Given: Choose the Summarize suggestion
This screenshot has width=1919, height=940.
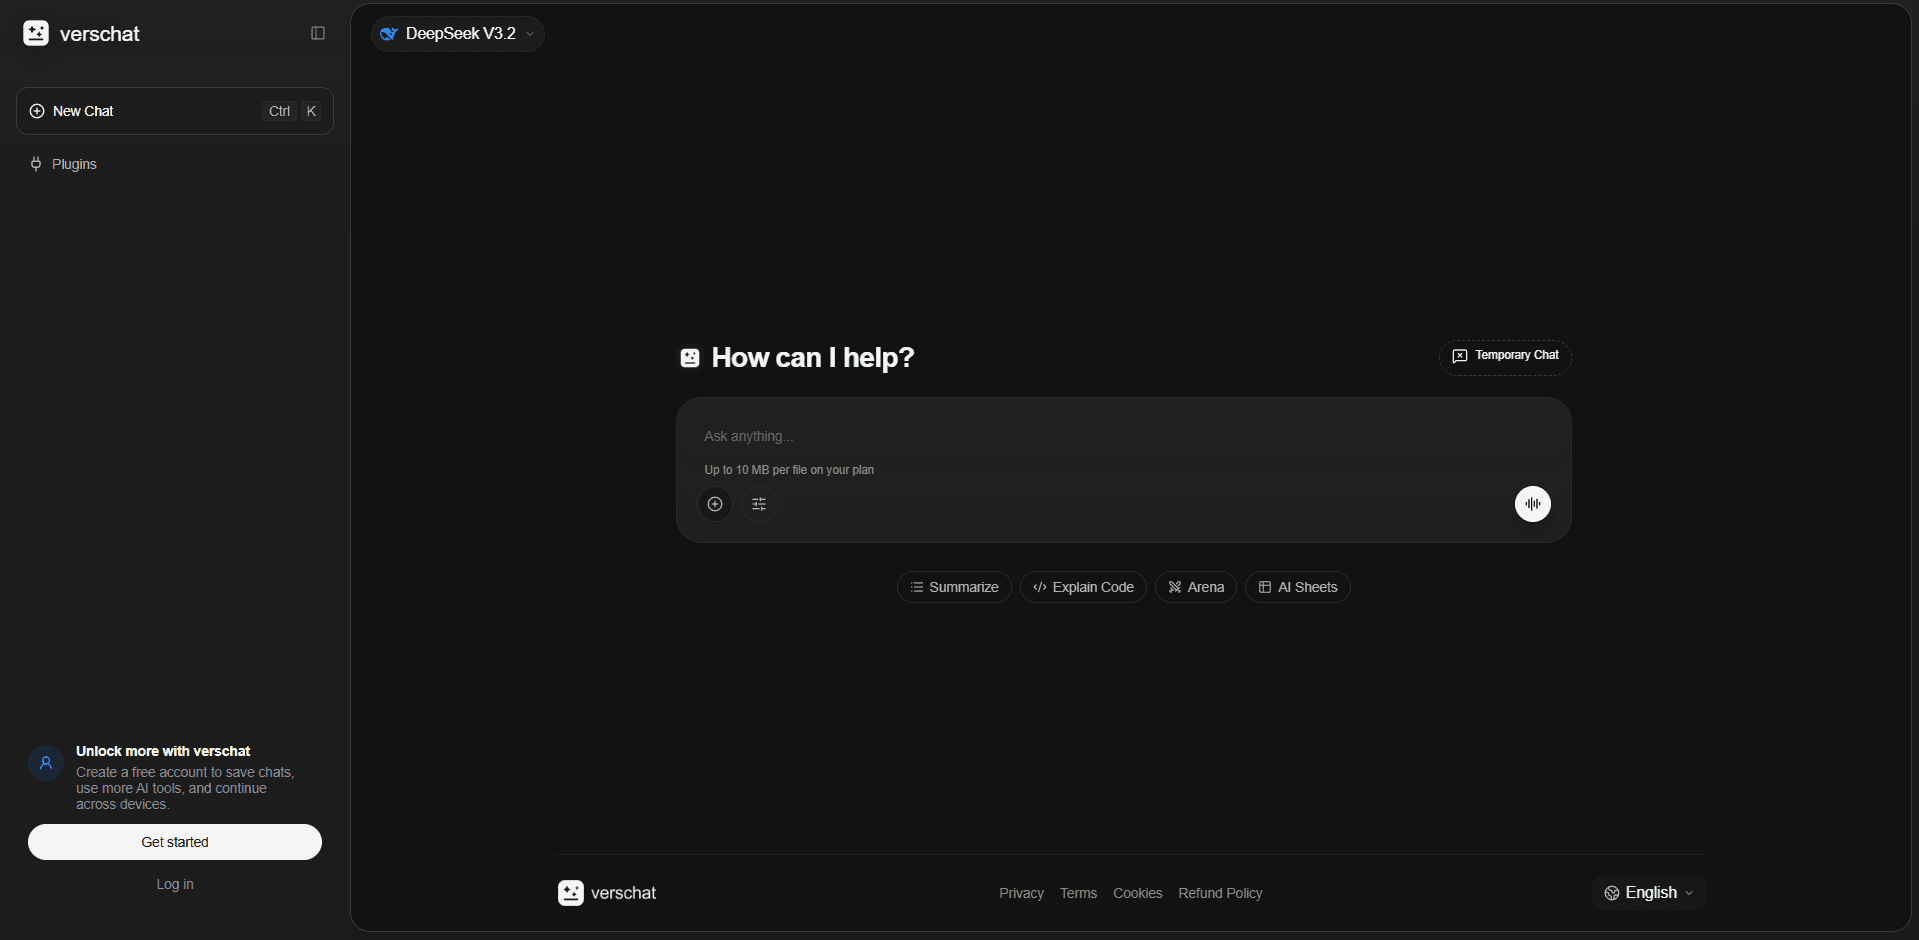Looking at the screenshot, I should pos(954,587).
